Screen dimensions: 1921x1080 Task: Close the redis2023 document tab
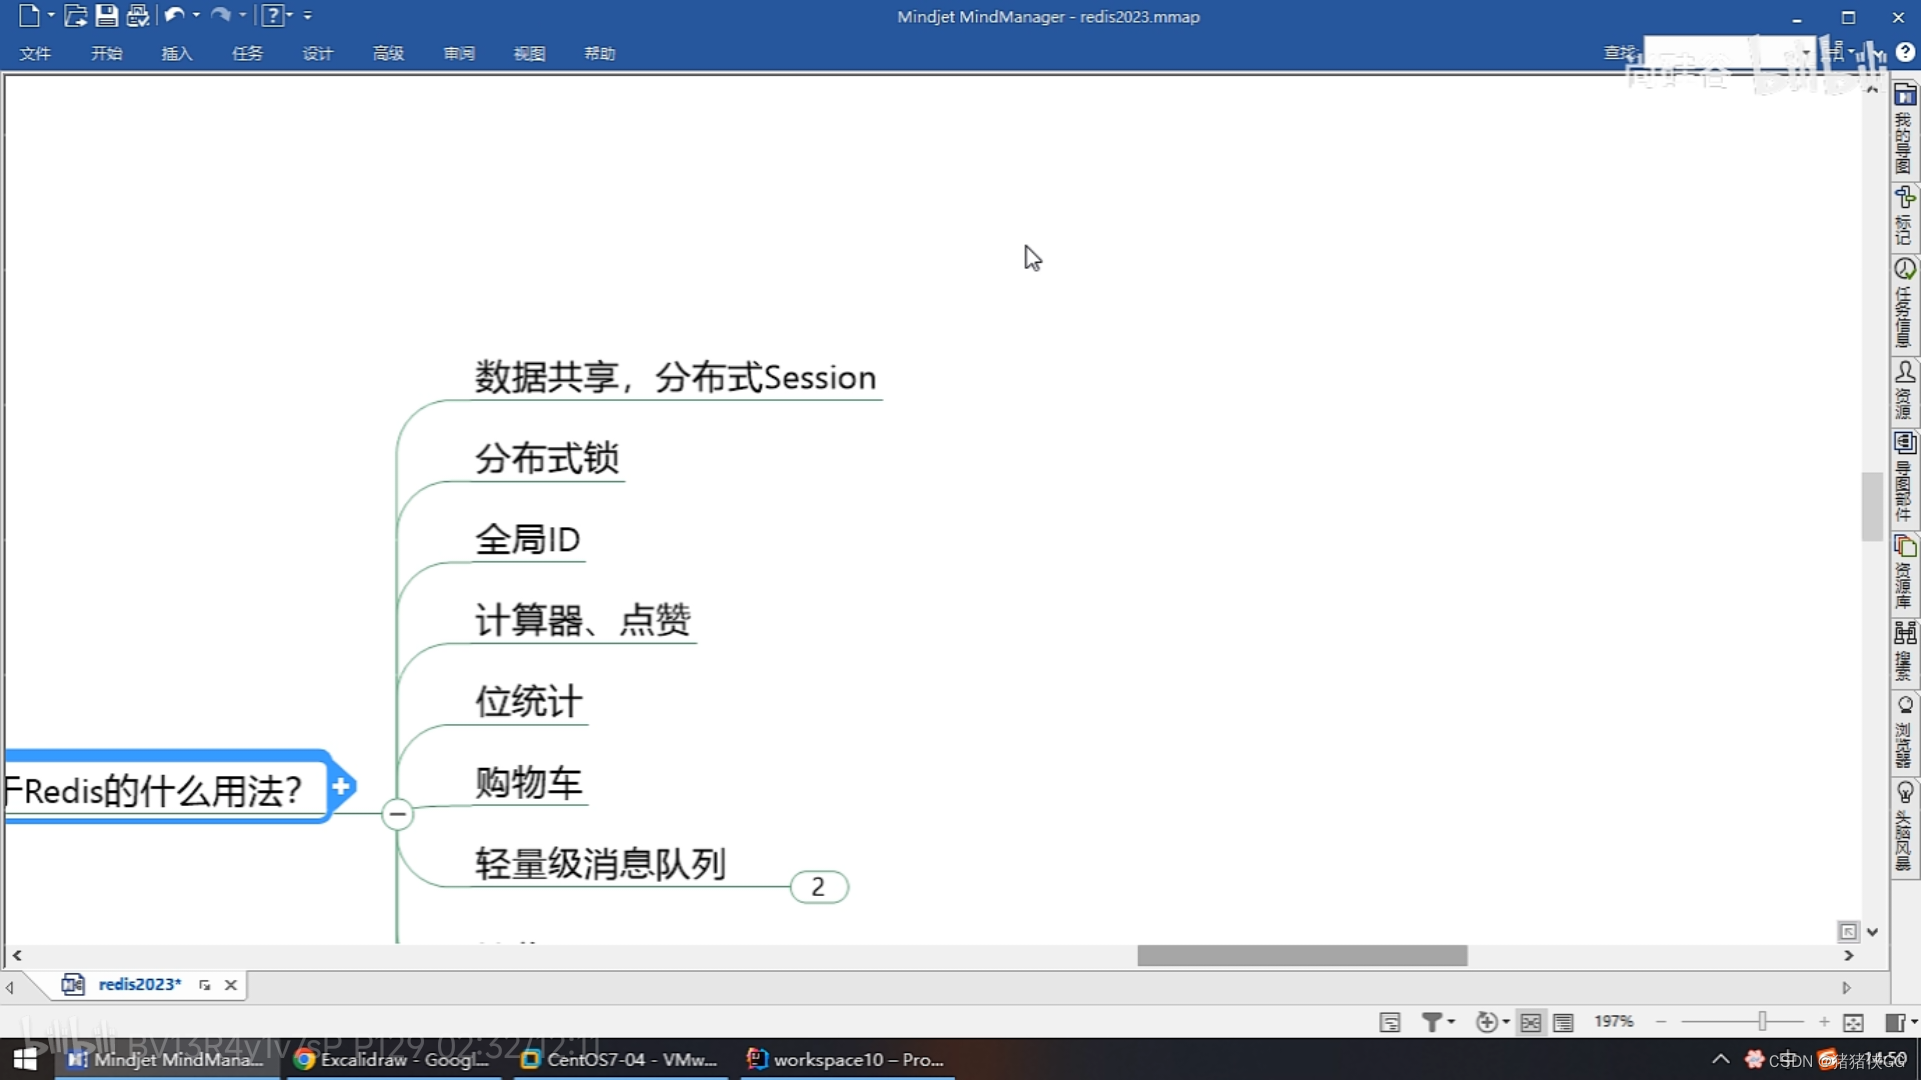(231, 985)
